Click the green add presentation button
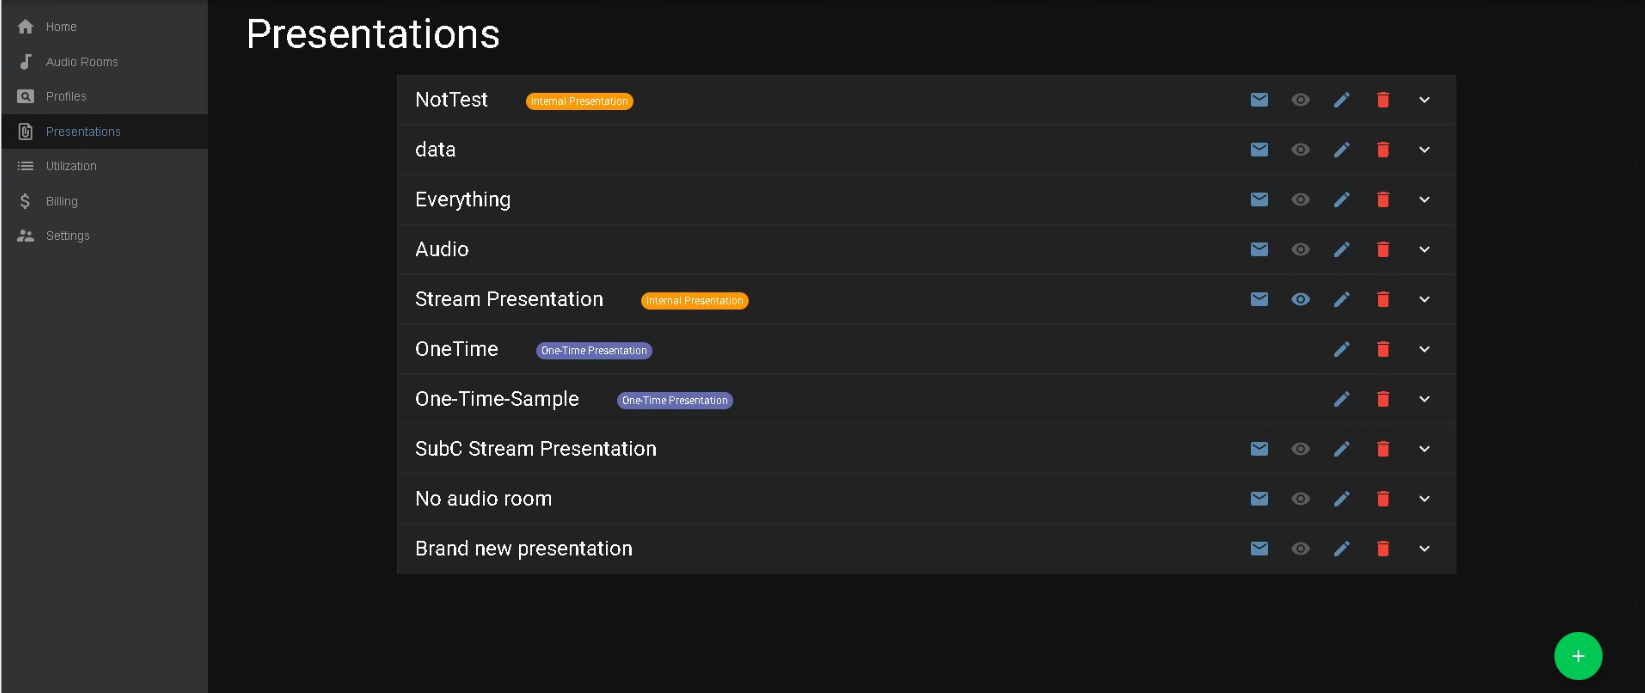1645x693 pixels. pos(1577,656)
